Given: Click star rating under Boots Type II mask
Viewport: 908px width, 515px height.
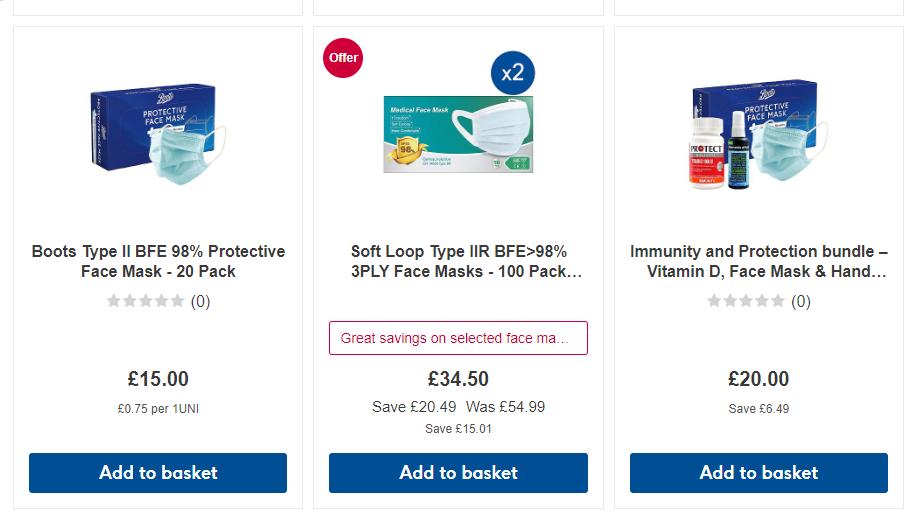Looking at the screenshot, I should point(146,301).
